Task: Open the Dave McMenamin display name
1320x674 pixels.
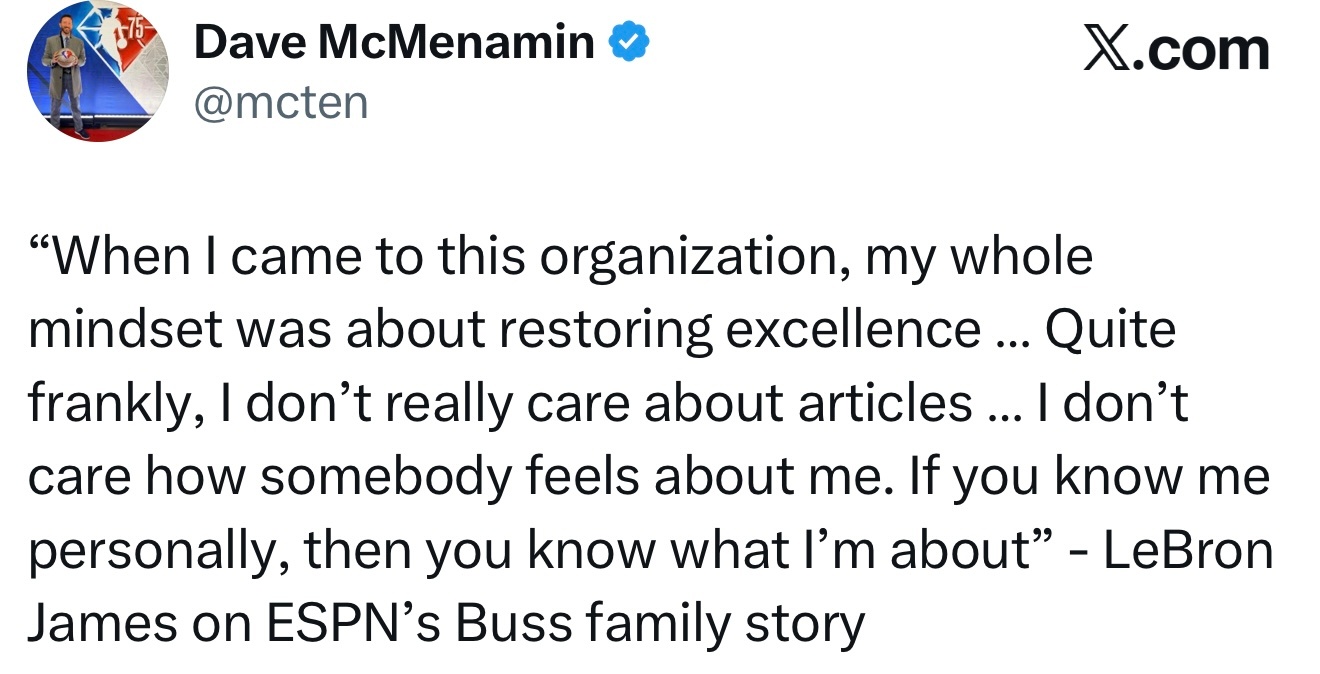Action: pyautogui.click(x=394, y=43)
